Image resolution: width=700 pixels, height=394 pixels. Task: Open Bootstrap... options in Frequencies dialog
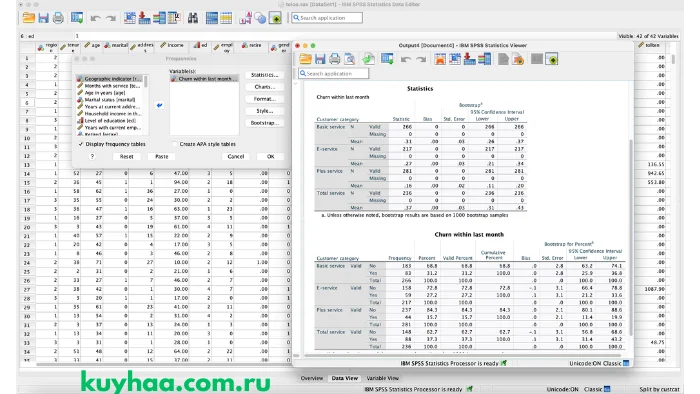pos(264,123)
